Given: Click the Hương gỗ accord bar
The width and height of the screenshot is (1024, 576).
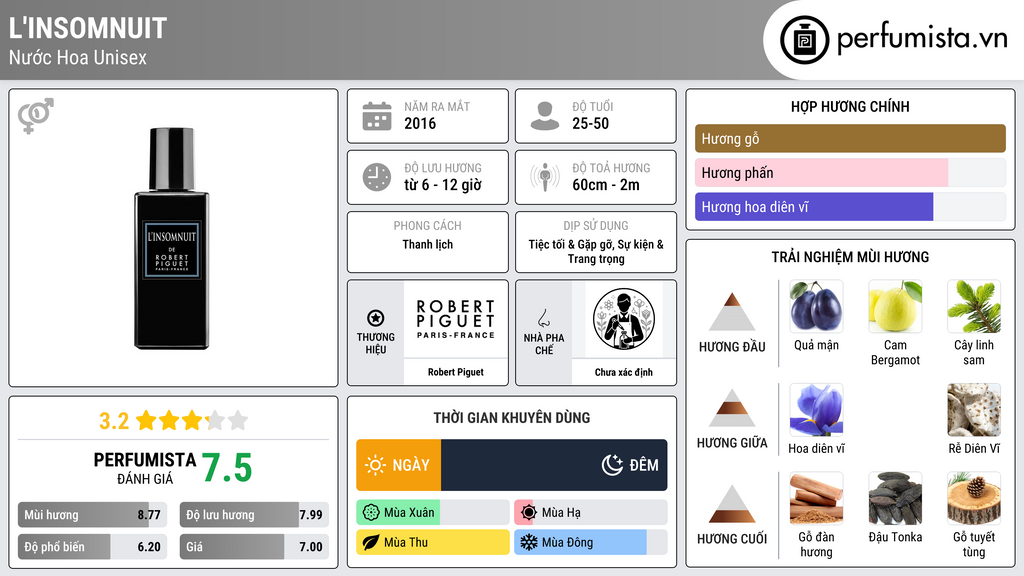Looking at the screenshot, I should (x=850, y=138).
